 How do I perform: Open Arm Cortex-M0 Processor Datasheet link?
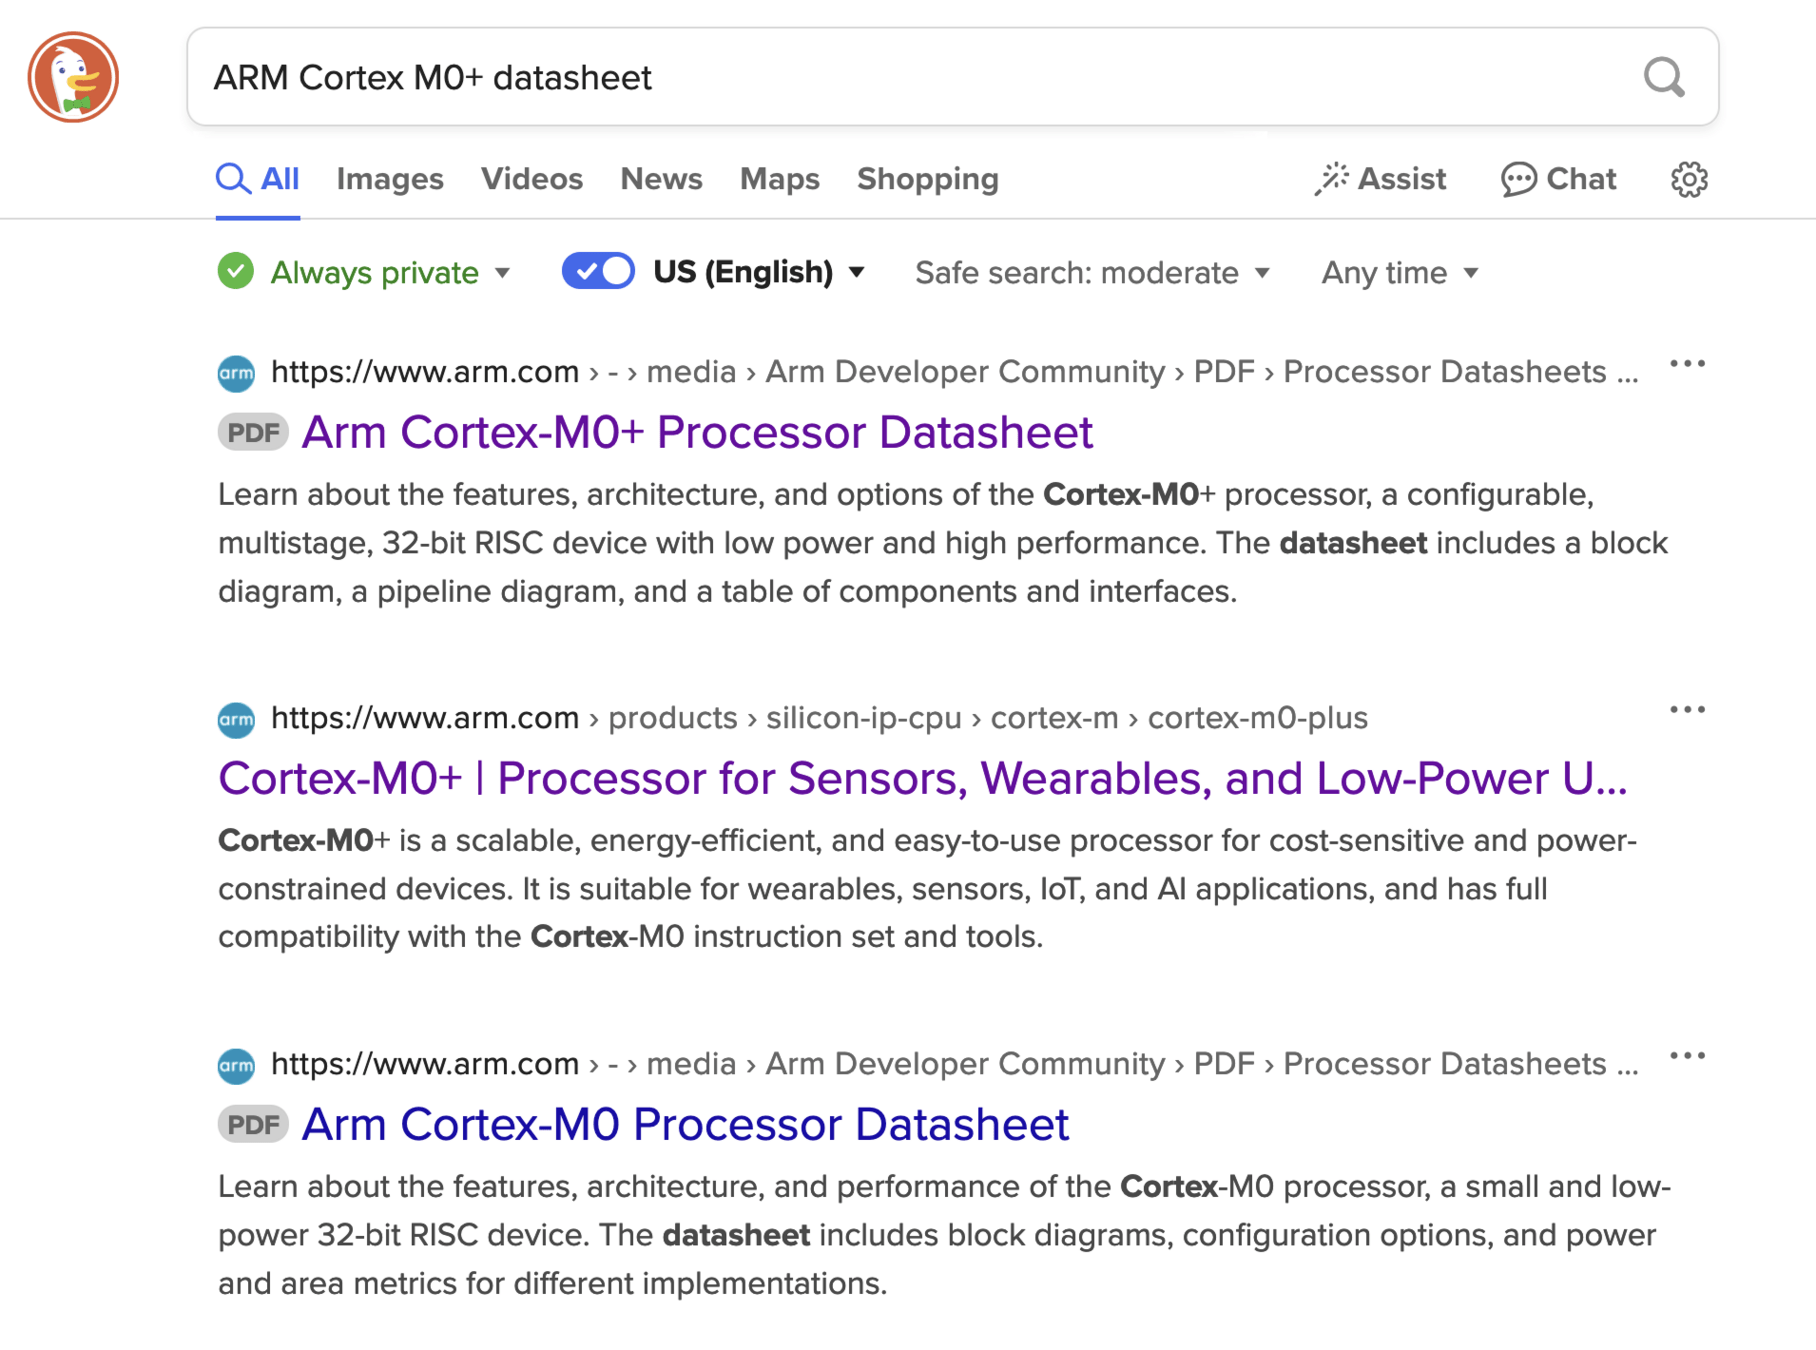[685, 1124]
